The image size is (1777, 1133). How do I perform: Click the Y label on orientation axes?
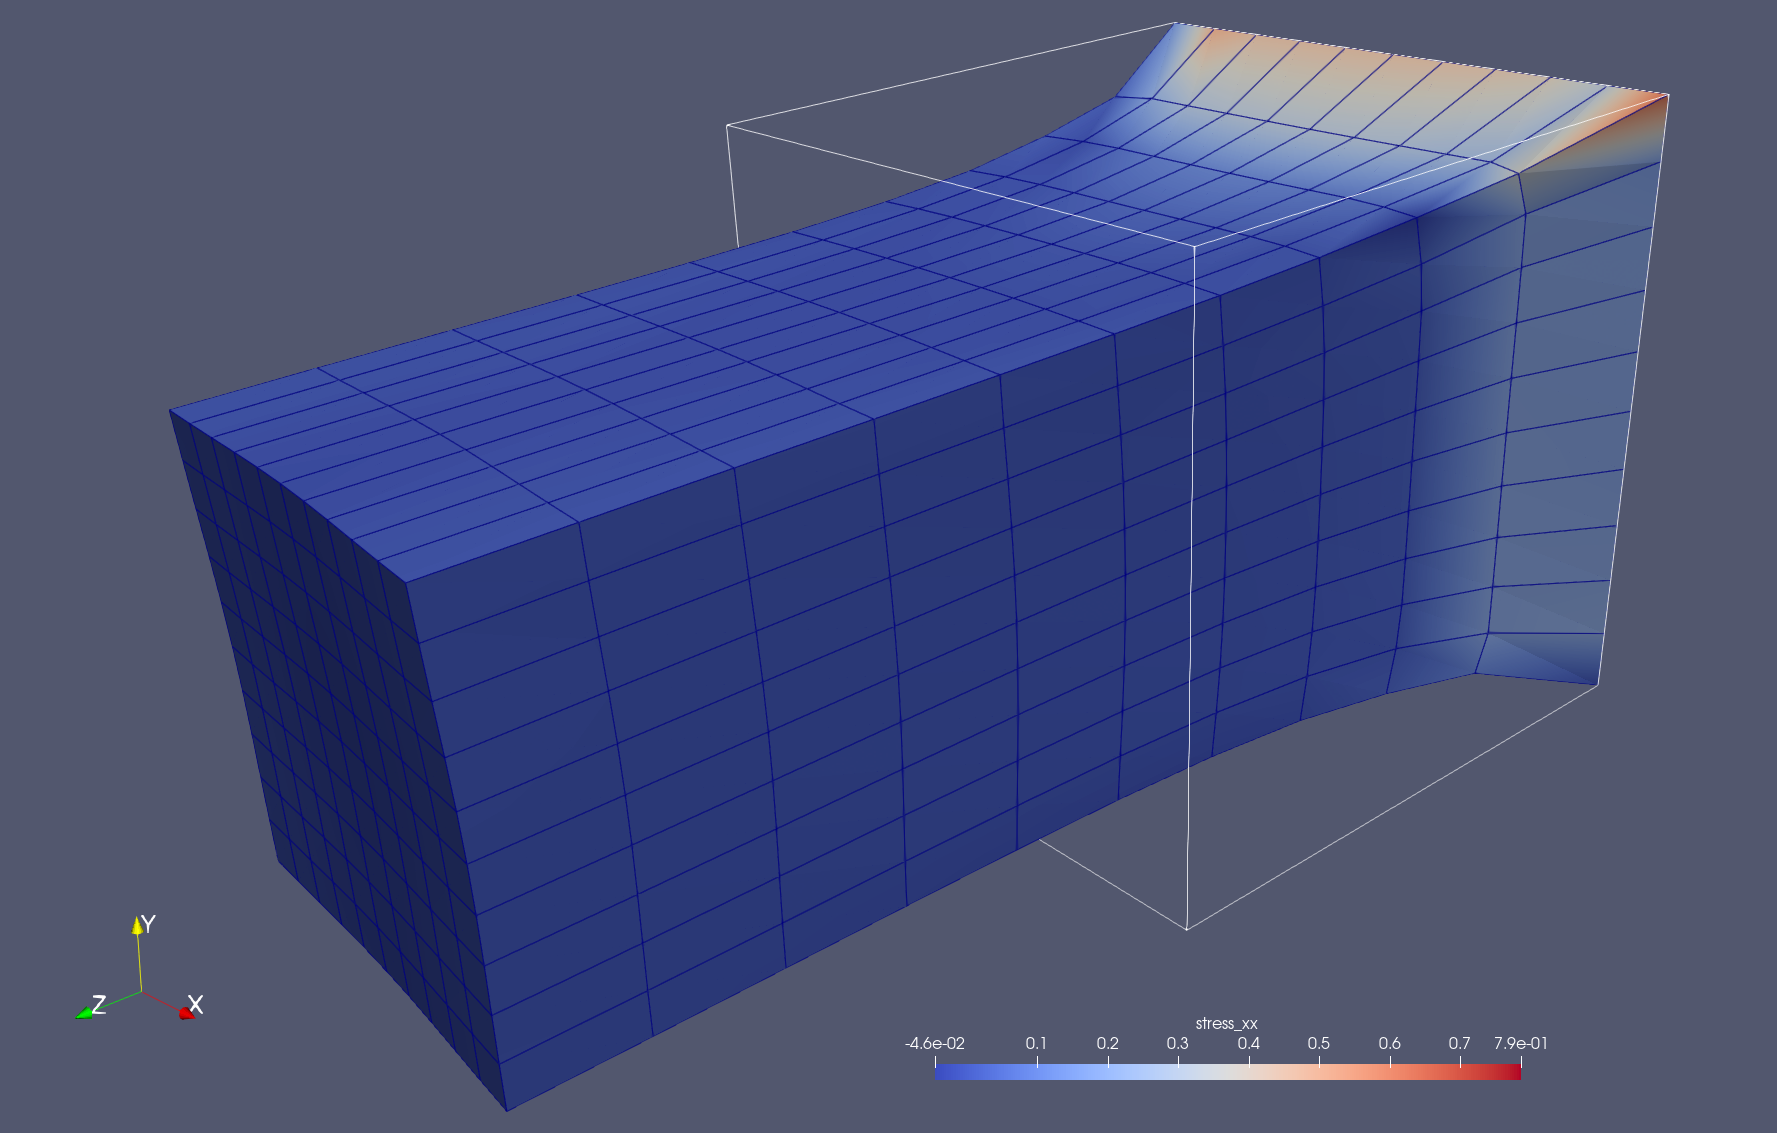(x=149, y=924)
